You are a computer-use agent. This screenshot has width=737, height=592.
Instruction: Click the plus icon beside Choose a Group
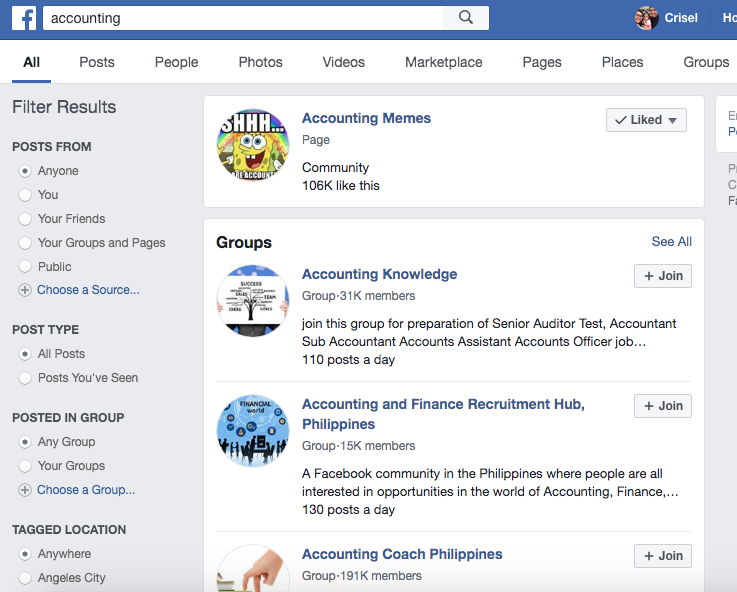(25, 491)
